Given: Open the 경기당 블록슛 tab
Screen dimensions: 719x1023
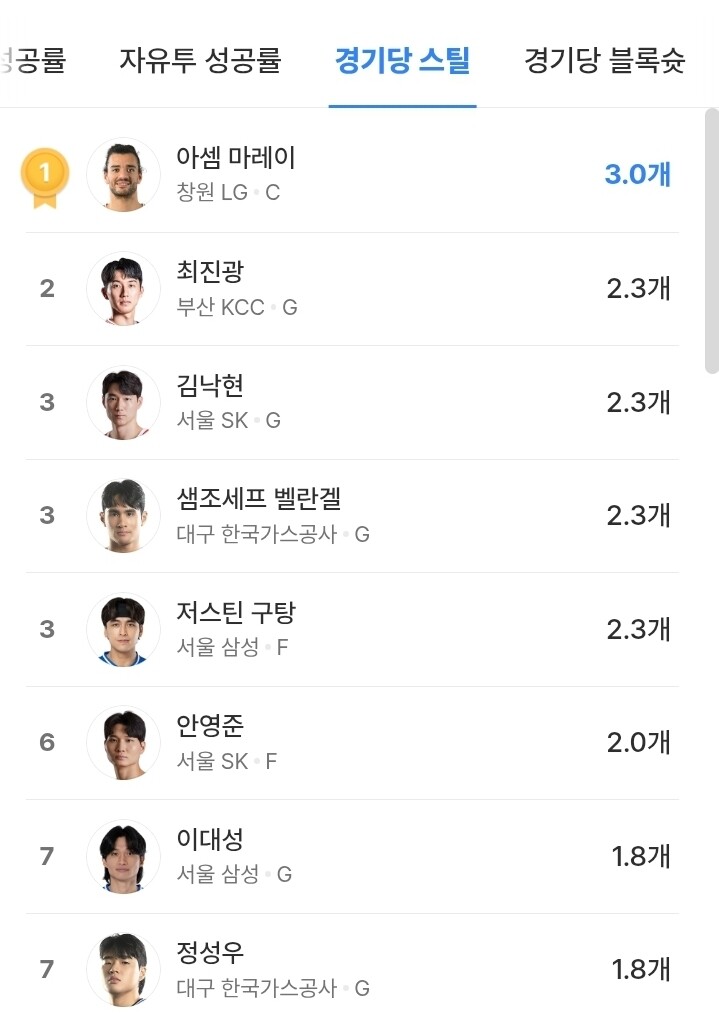Looking at the screenshot, I should pyautogui.click(x=604, y=61).
